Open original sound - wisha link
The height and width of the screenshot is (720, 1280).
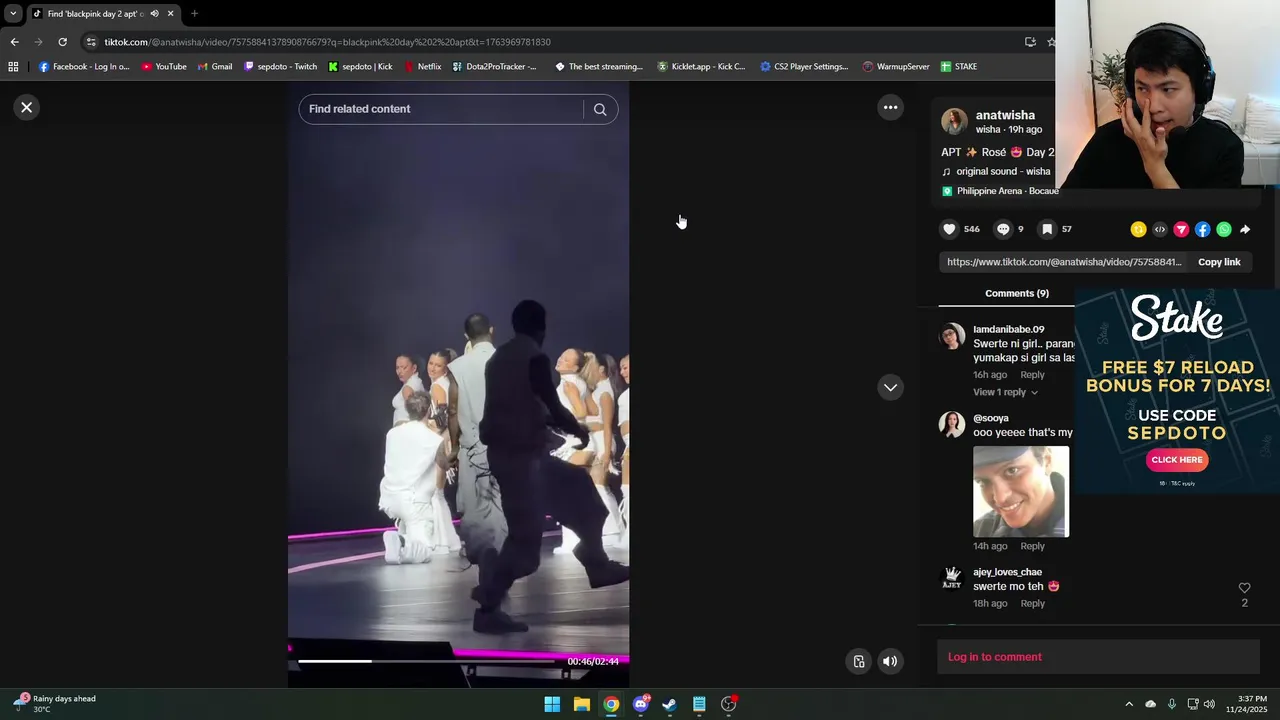(x=1003, y=171)
